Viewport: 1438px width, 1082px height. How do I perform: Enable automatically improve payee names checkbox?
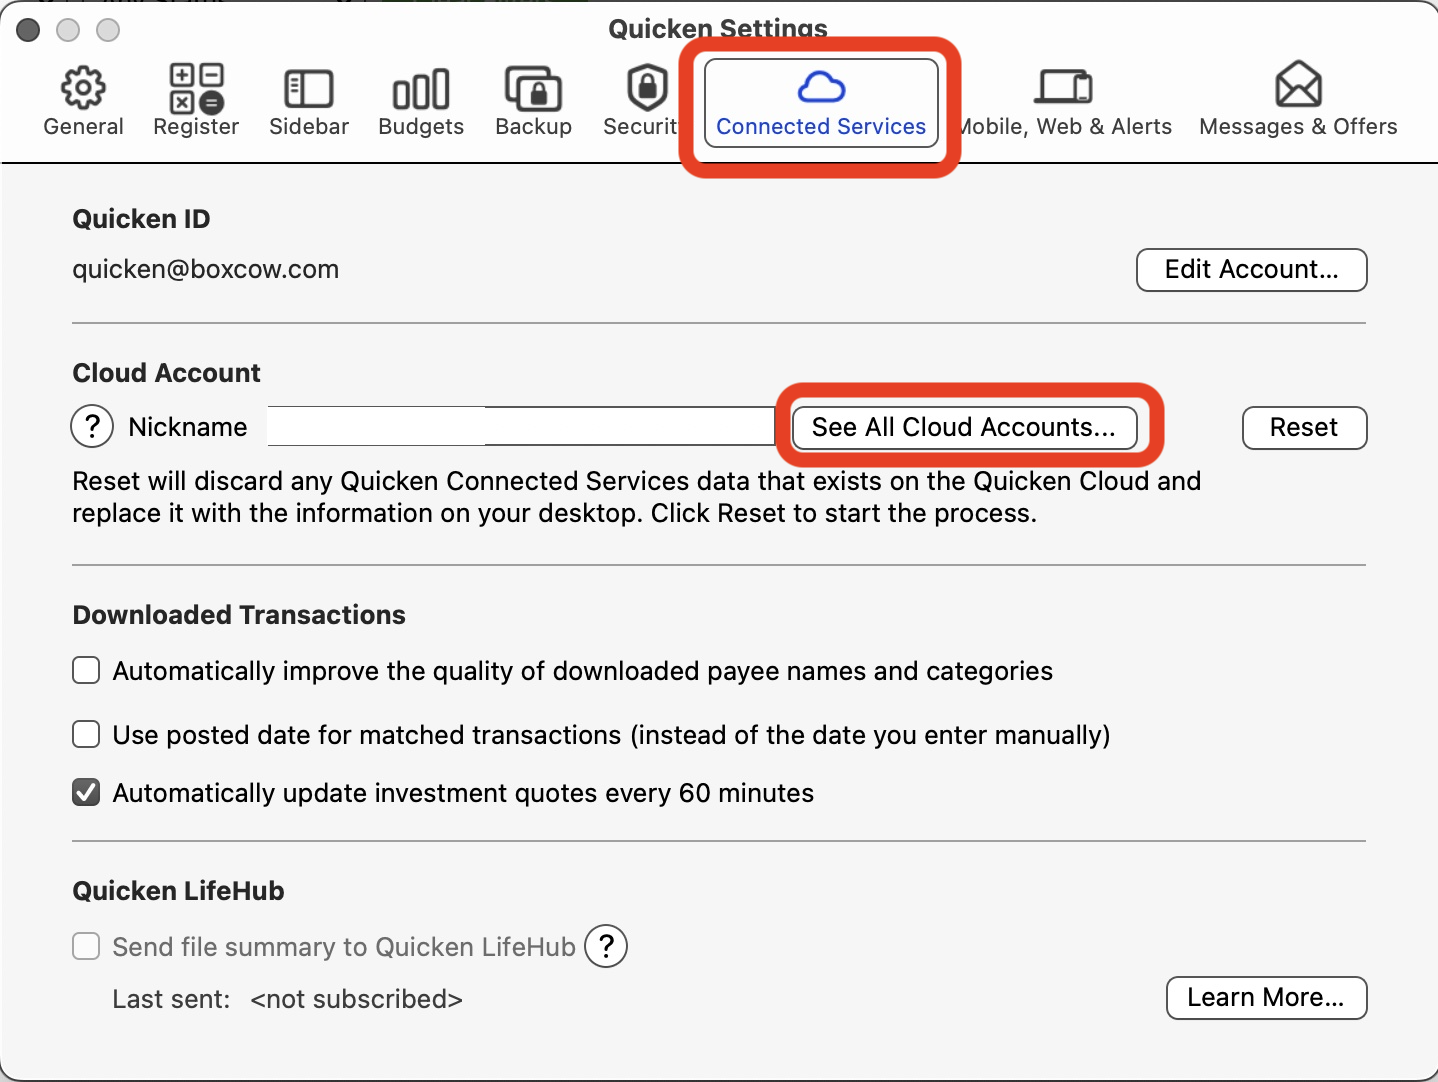(x=86, y=670)
